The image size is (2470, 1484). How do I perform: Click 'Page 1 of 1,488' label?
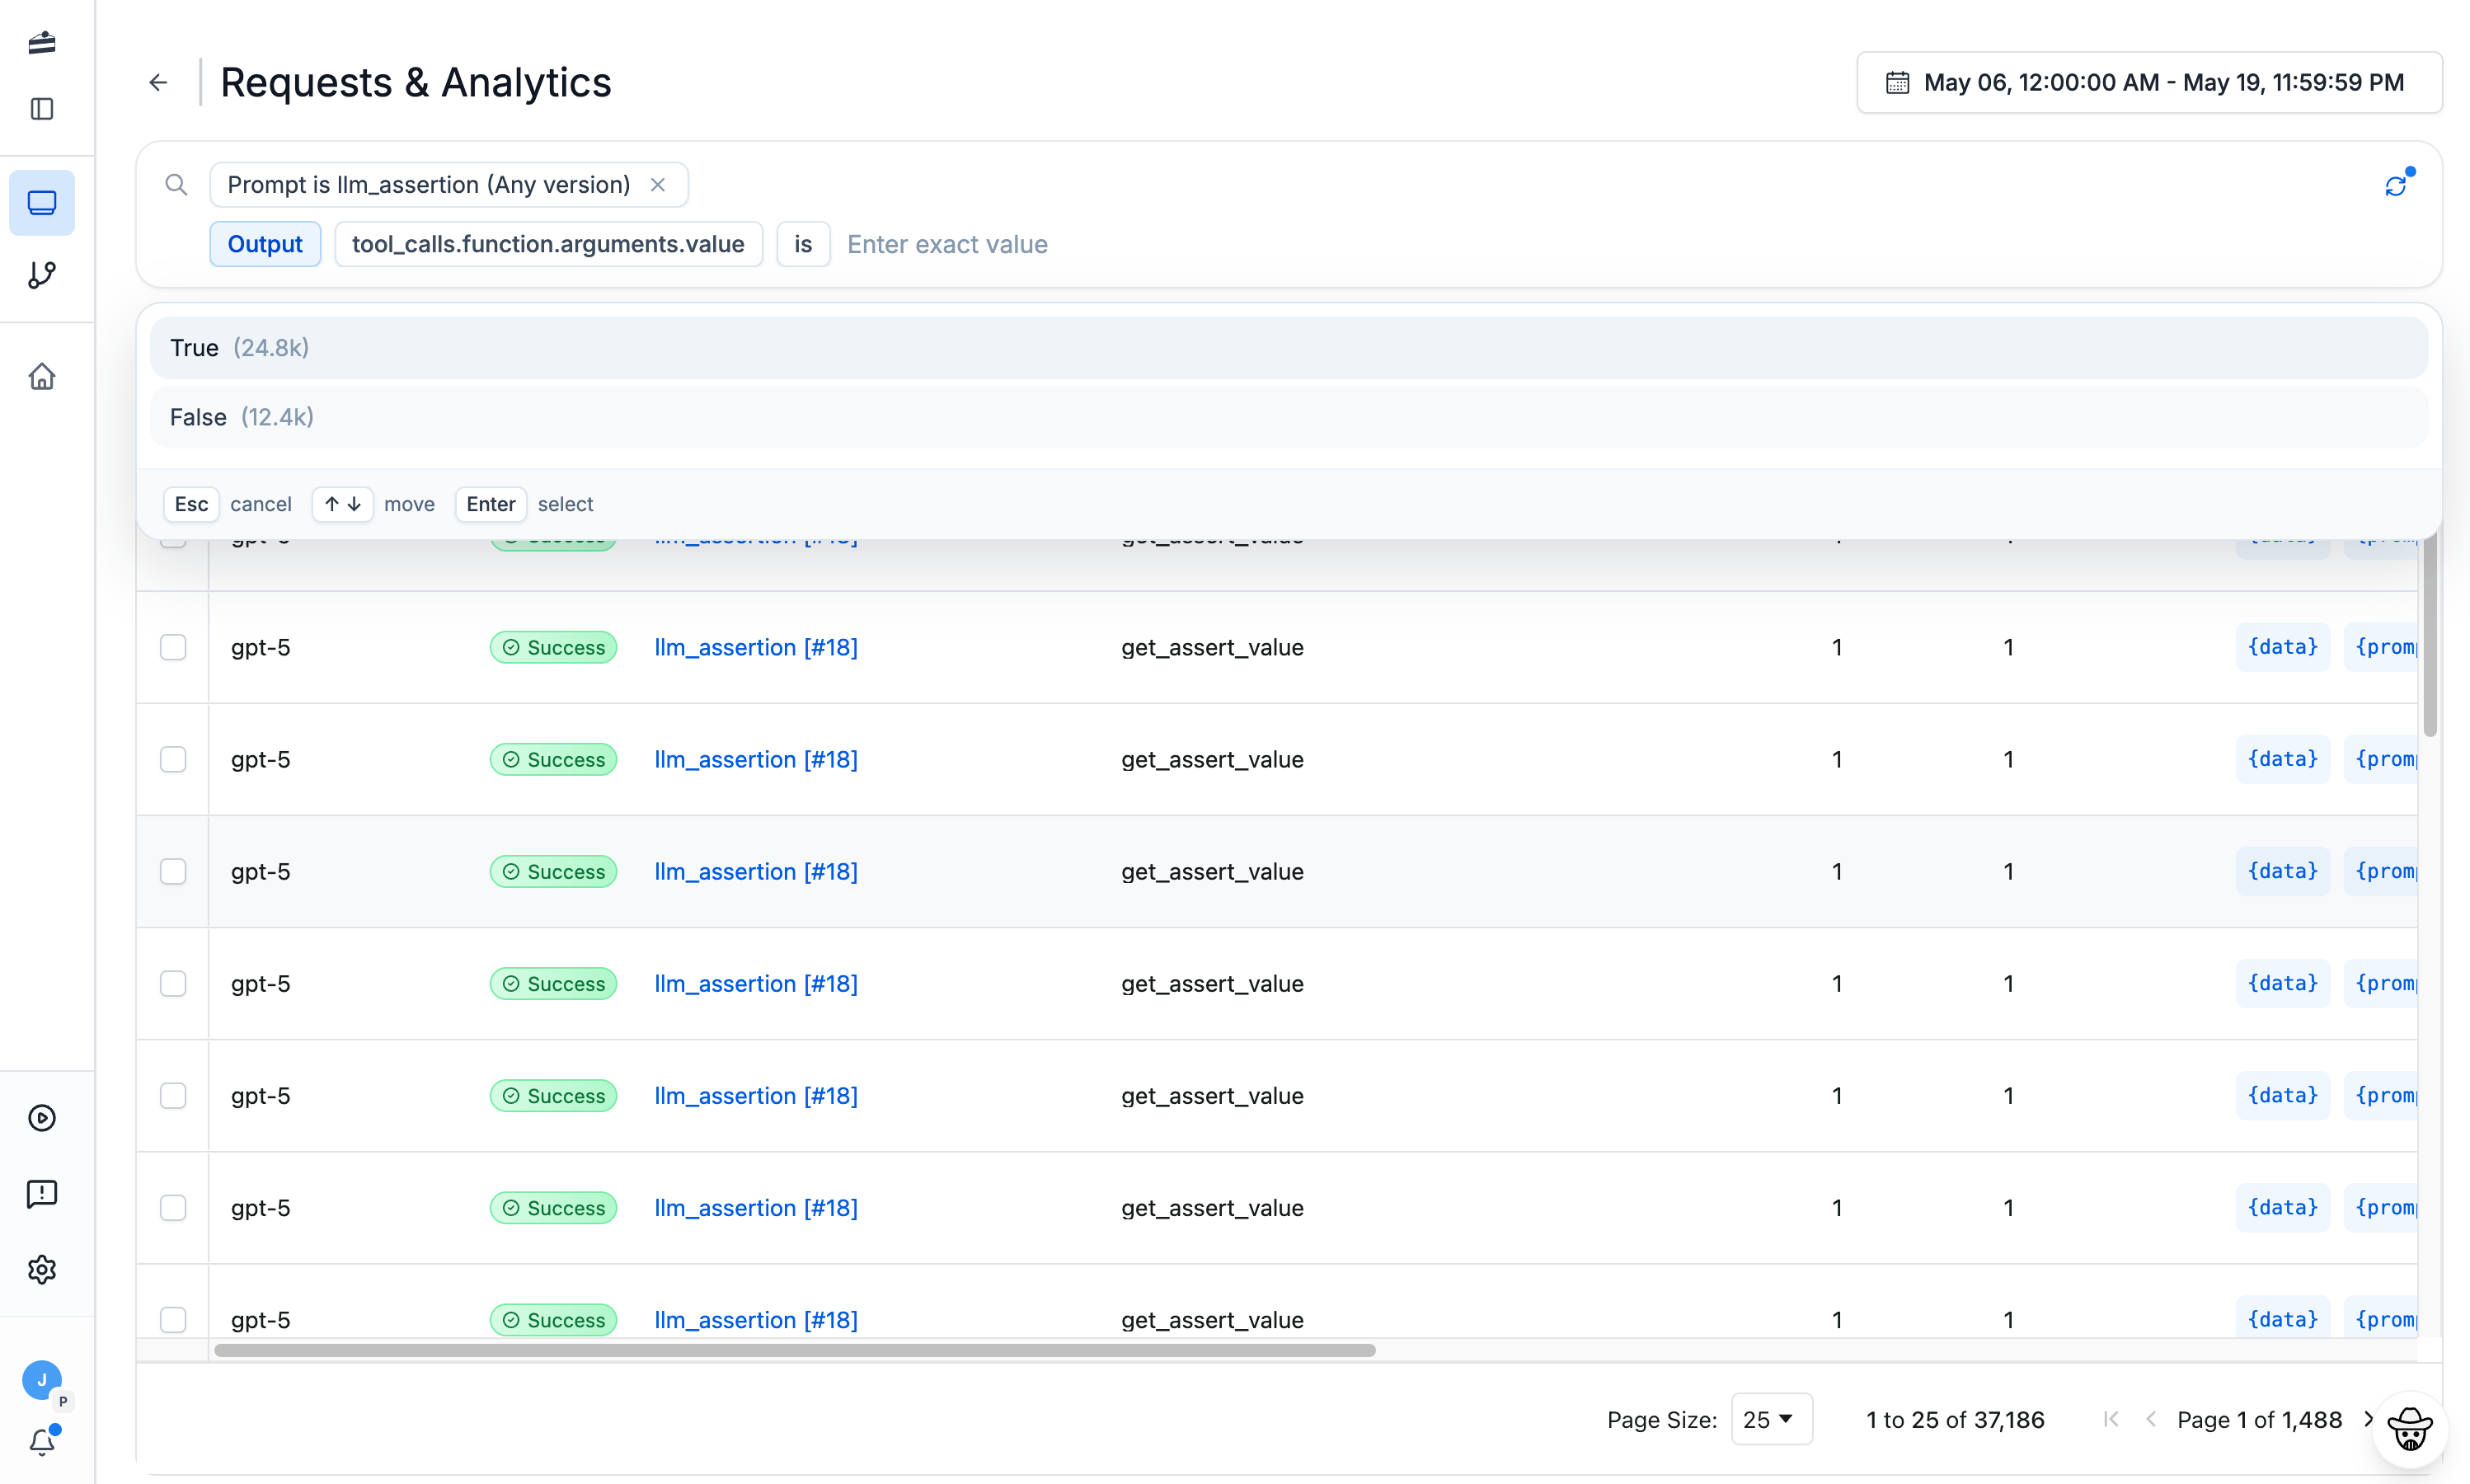coord(2260,1420)
